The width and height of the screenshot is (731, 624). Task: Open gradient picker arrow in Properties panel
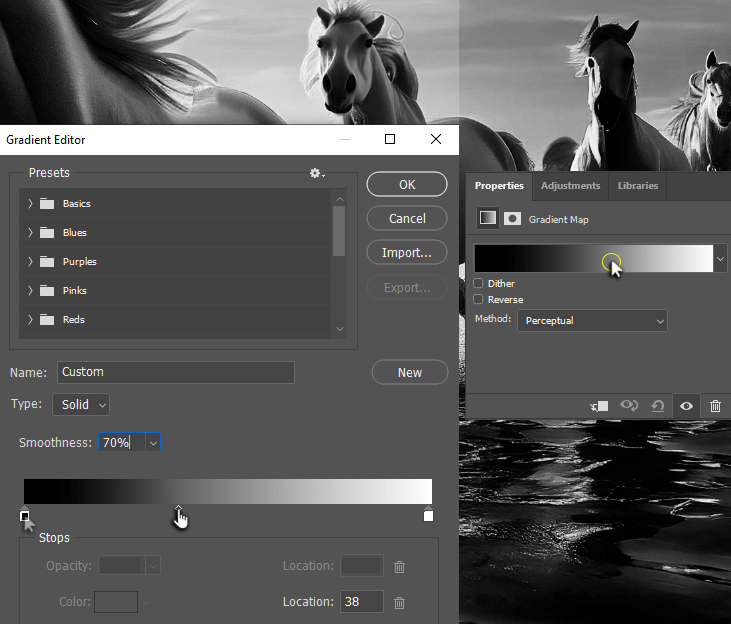(x=720, y=258)
